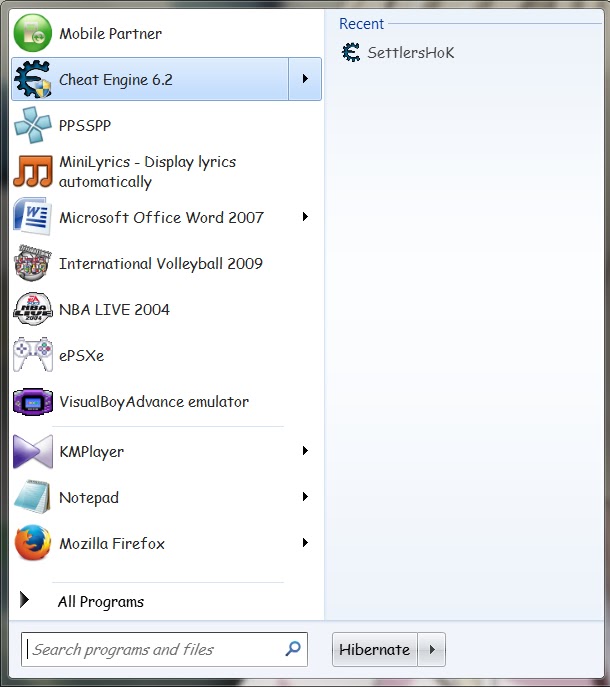Click the ePSXe gamepad icon
610x687 pixels.
tap(33, 355)
